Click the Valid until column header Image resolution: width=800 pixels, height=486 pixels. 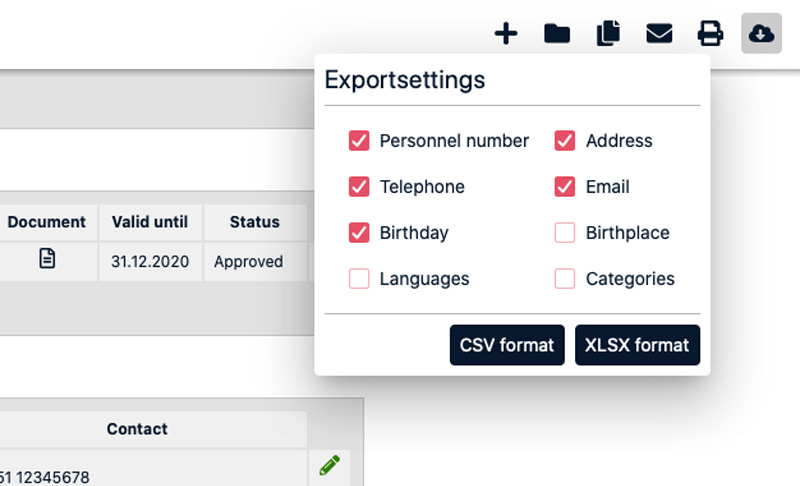pyautogui.click(x=150, y=222)
